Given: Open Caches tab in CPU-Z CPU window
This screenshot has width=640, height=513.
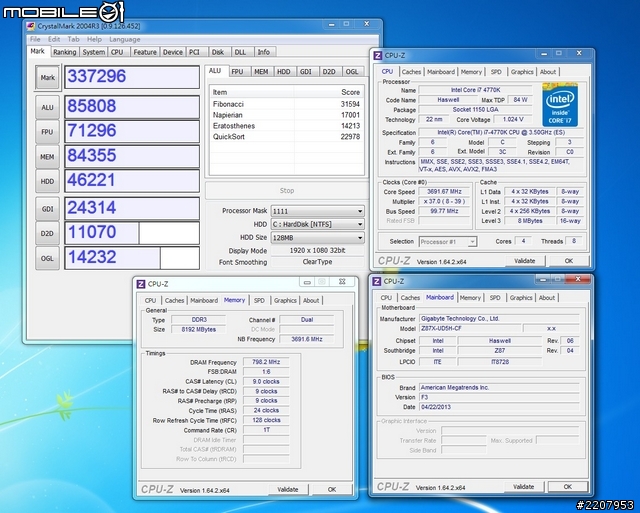Looking at the screenshot, I should tap(411, 72).
